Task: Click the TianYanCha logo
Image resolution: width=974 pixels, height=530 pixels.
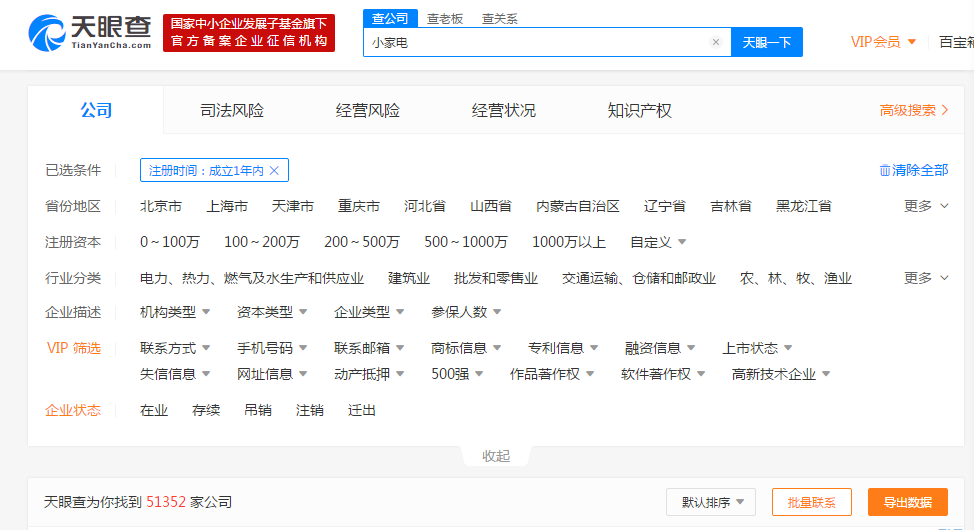Action: [x=90, y=33]
